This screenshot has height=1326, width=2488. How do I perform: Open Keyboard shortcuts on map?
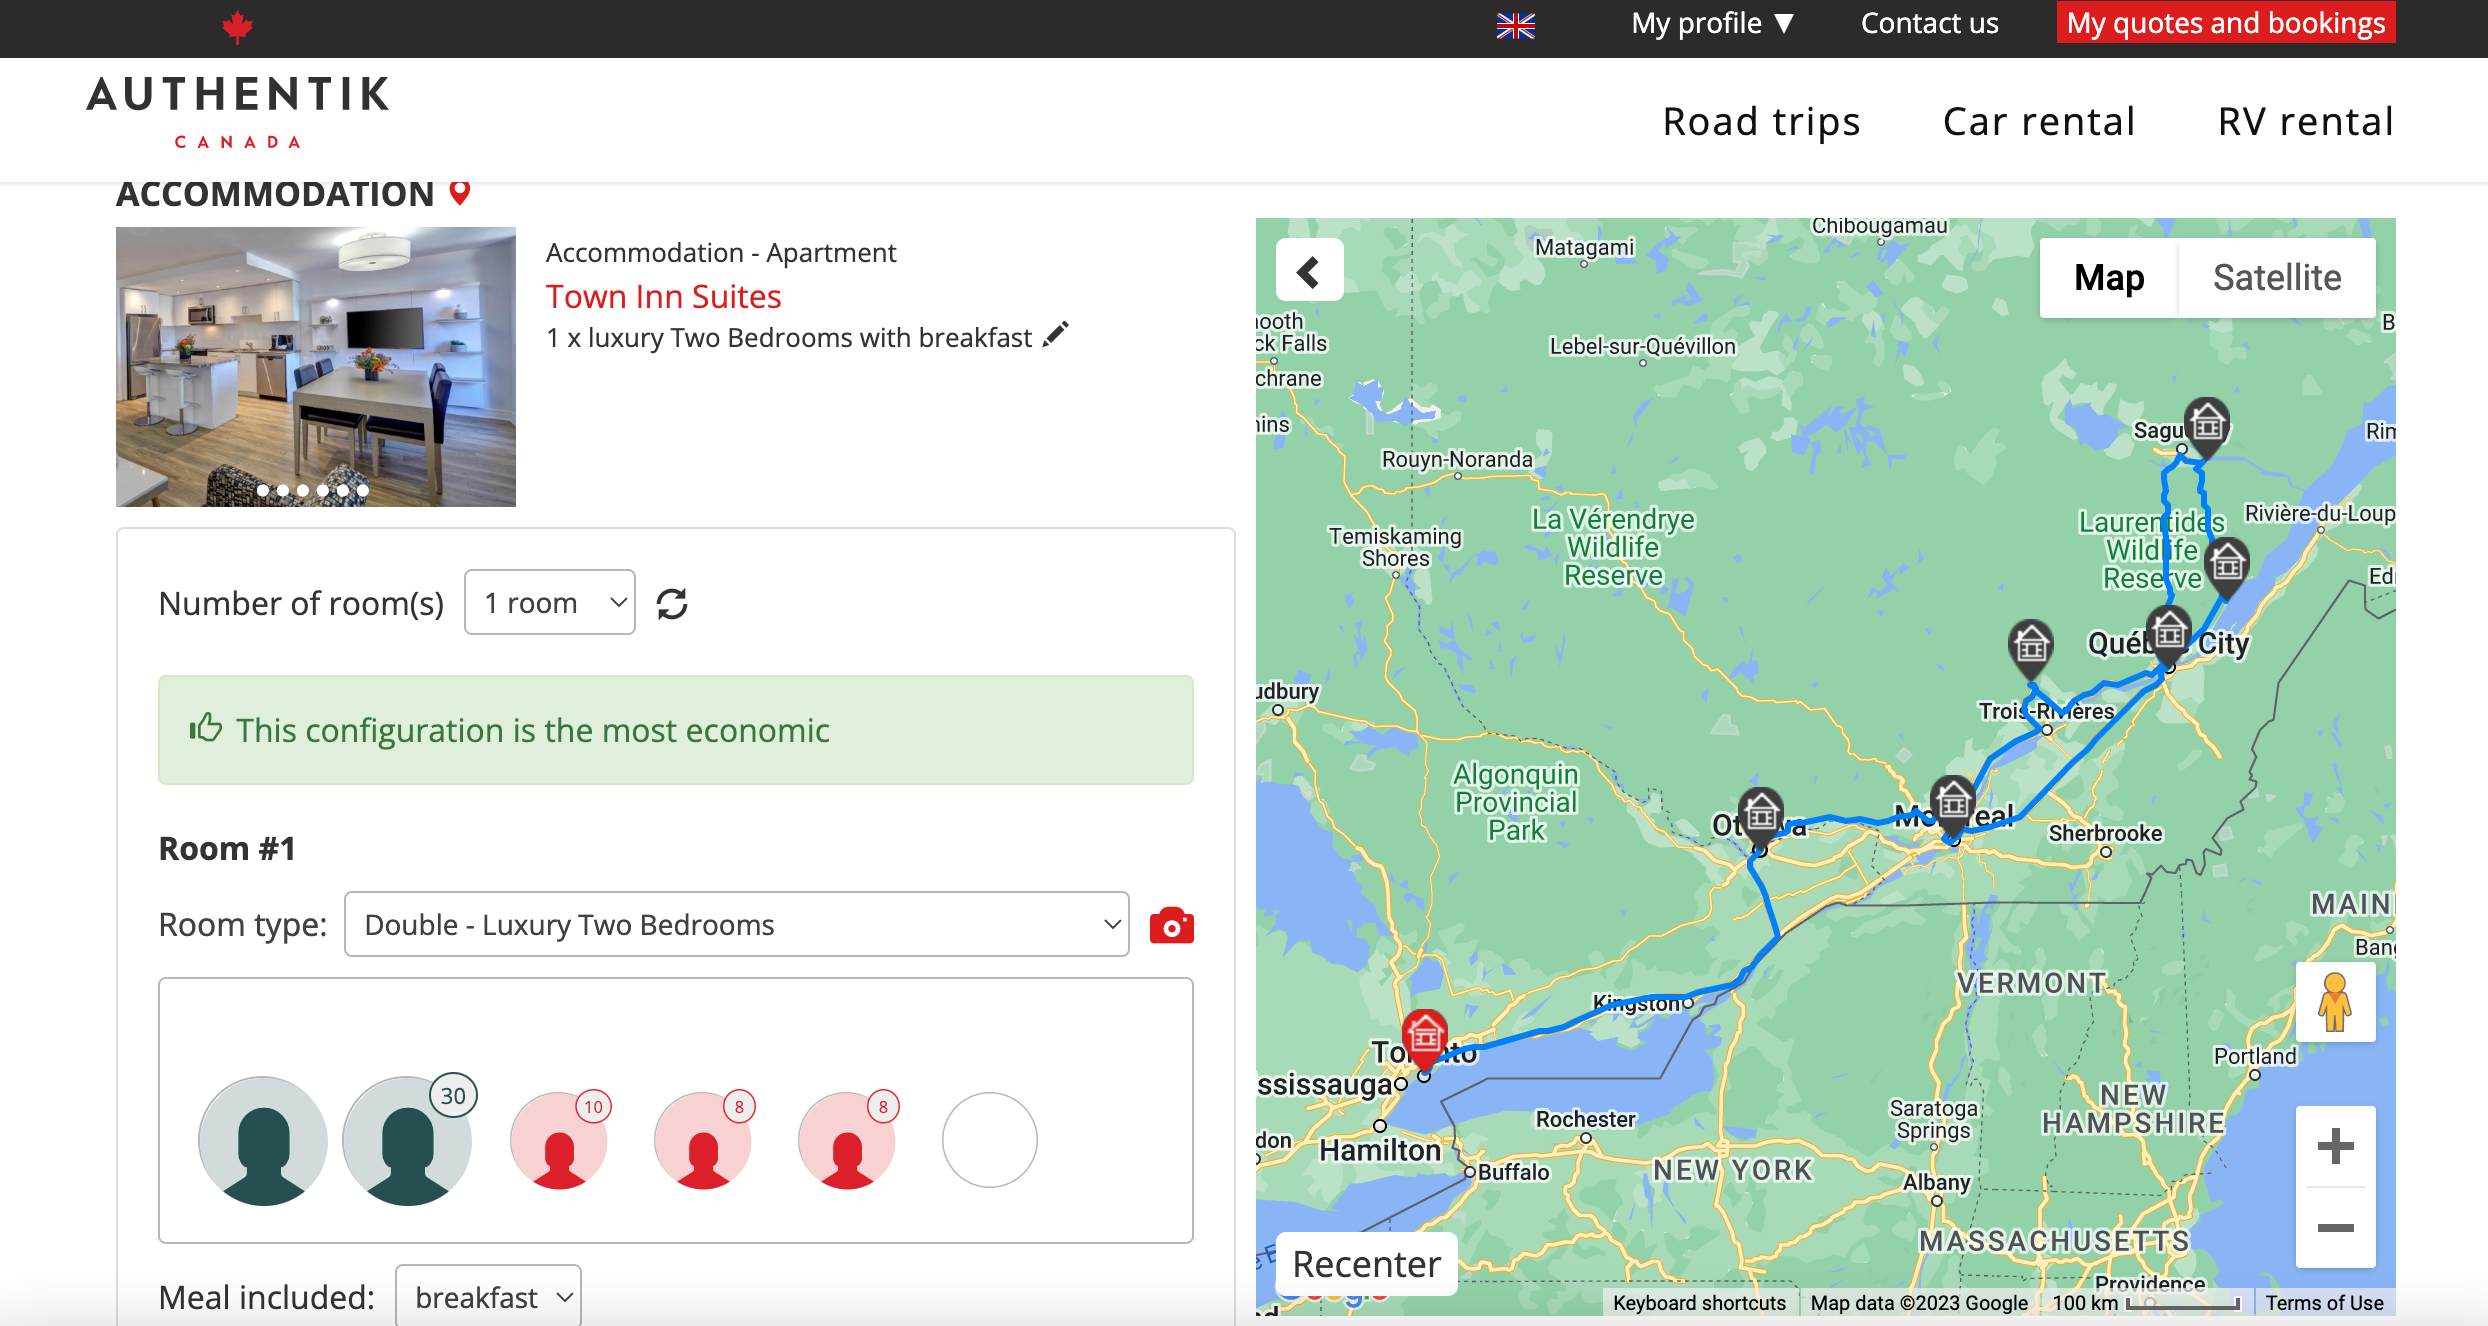click(x=1699, y=1303)
